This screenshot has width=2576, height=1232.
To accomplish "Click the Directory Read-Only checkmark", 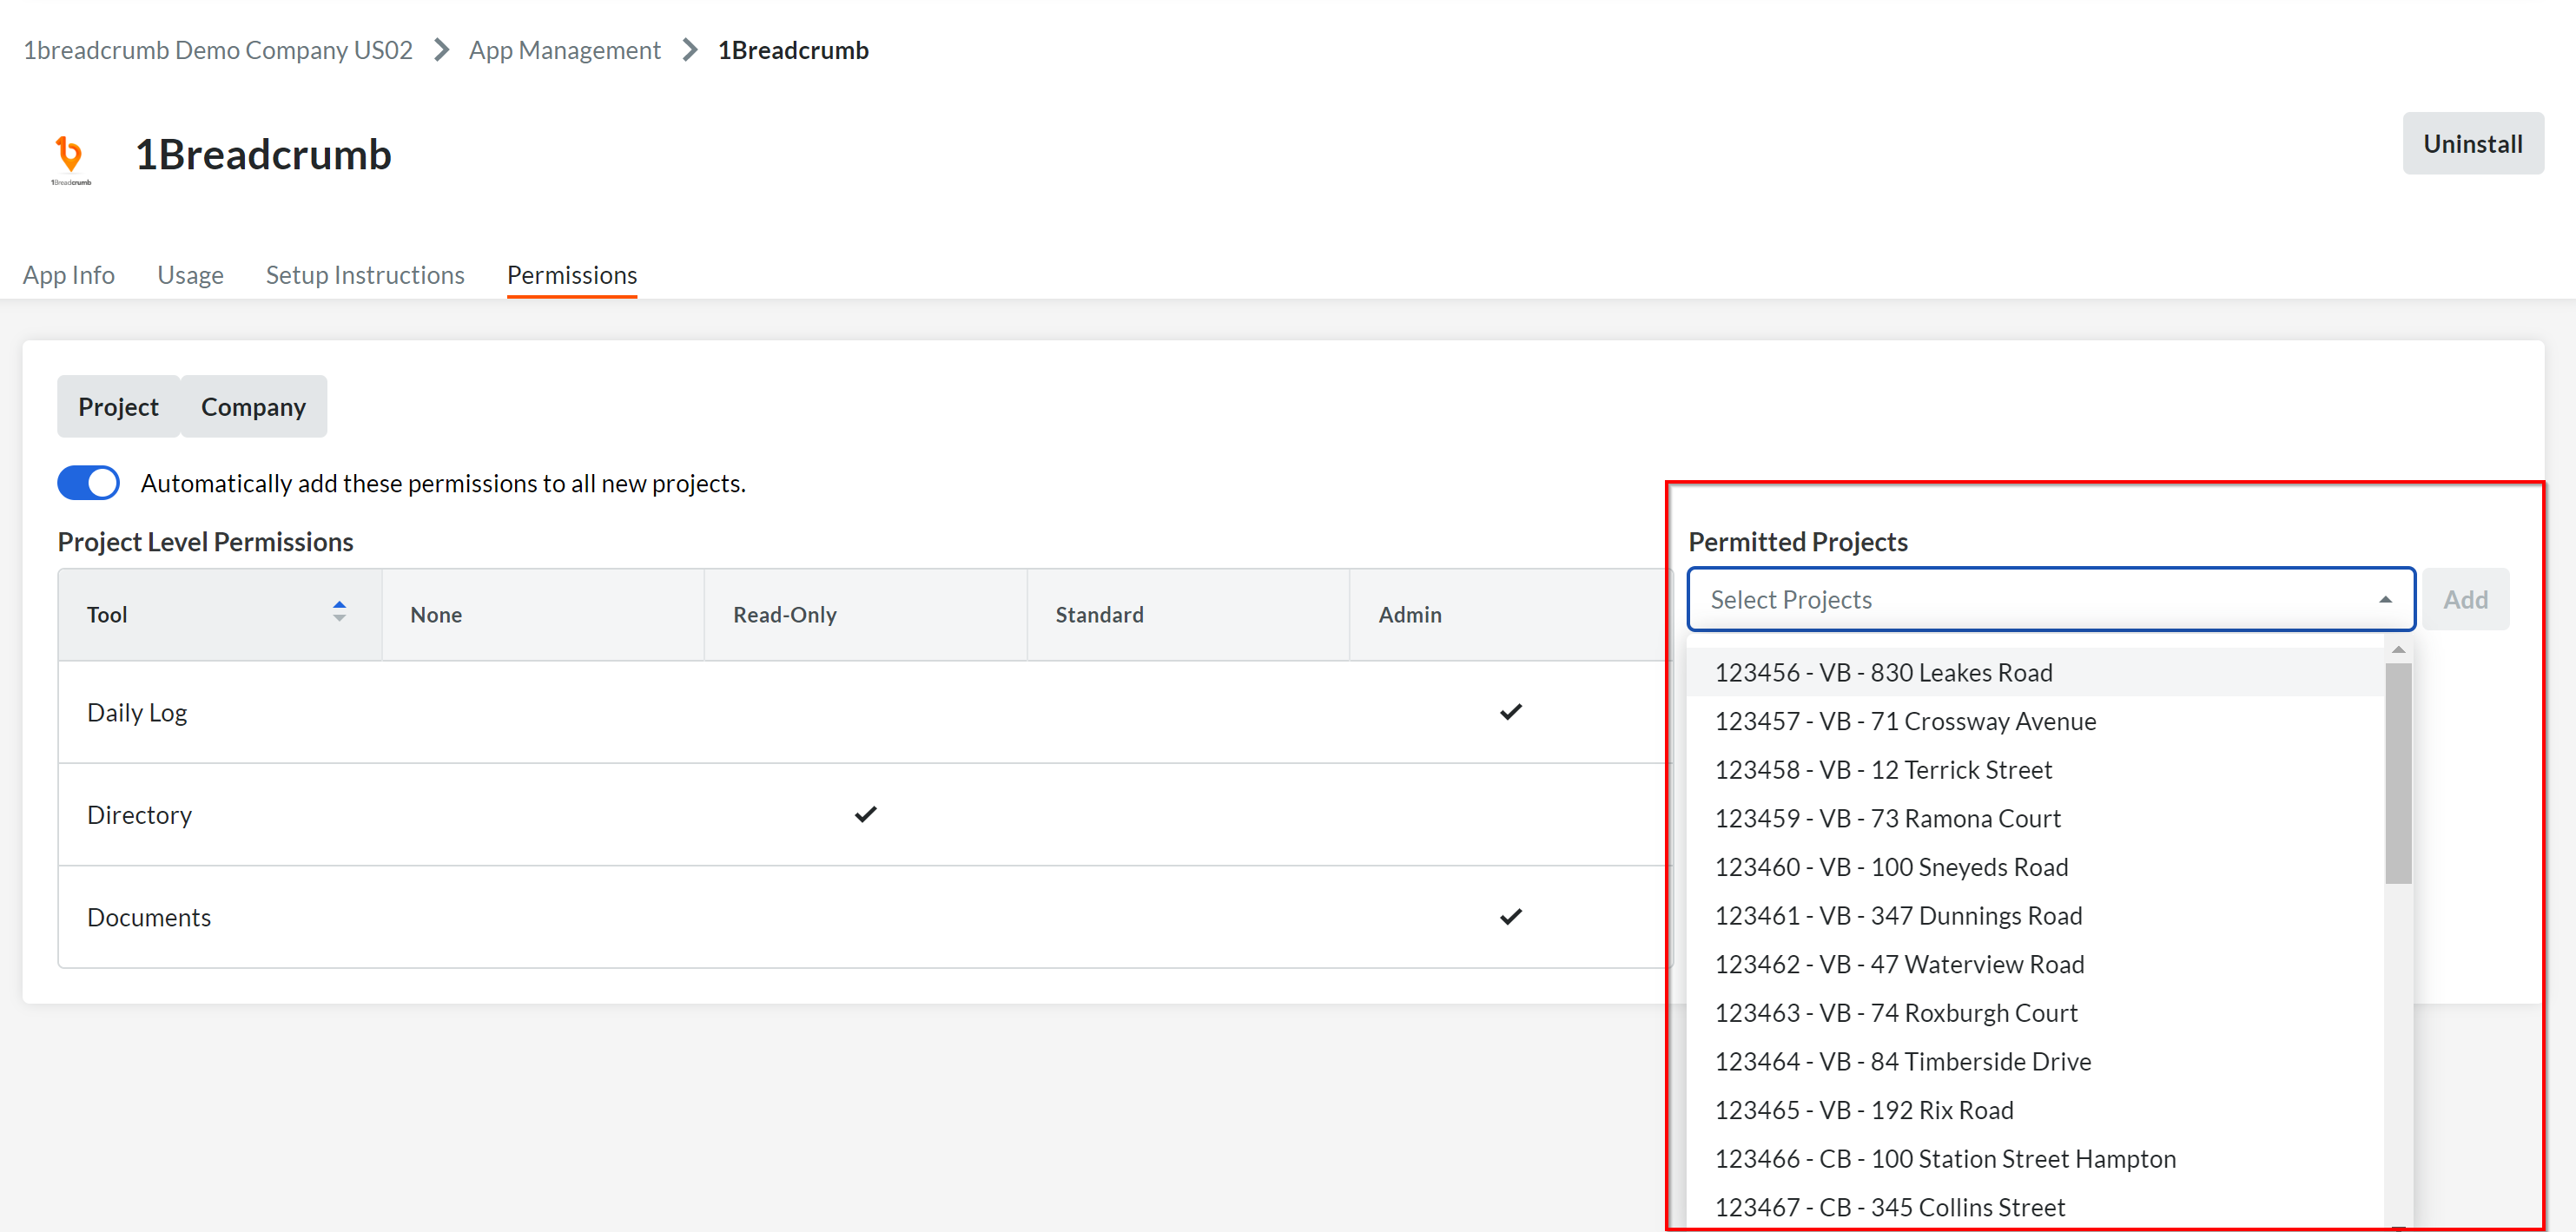I will click(865, 814).
